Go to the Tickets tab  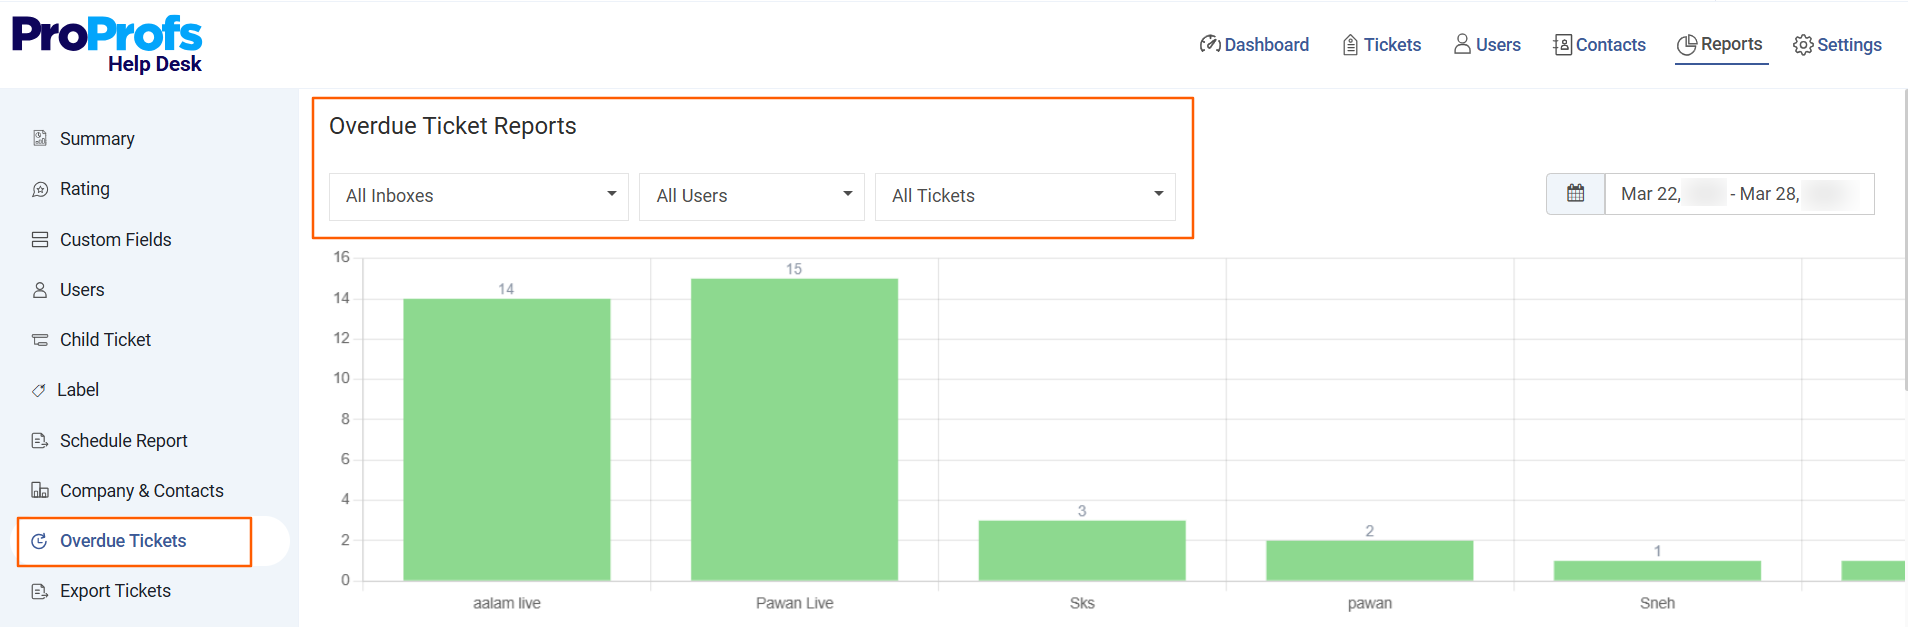click(1381, 45)
